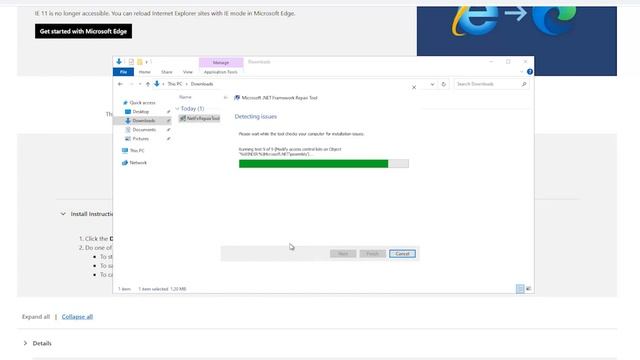Switch to large icons view in status bar
The height and width of the screenshot is (360, 640).
529,289
